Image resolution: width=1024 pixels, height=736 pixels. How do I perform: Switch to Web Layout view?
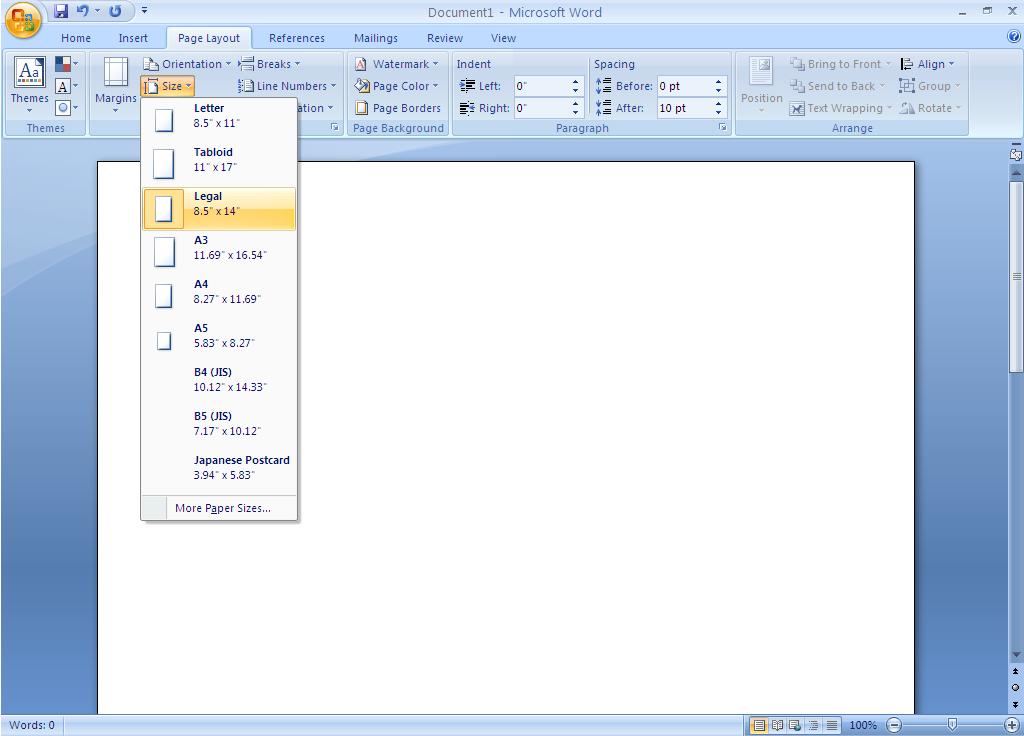pyautogui.click(x=795, y=725)
